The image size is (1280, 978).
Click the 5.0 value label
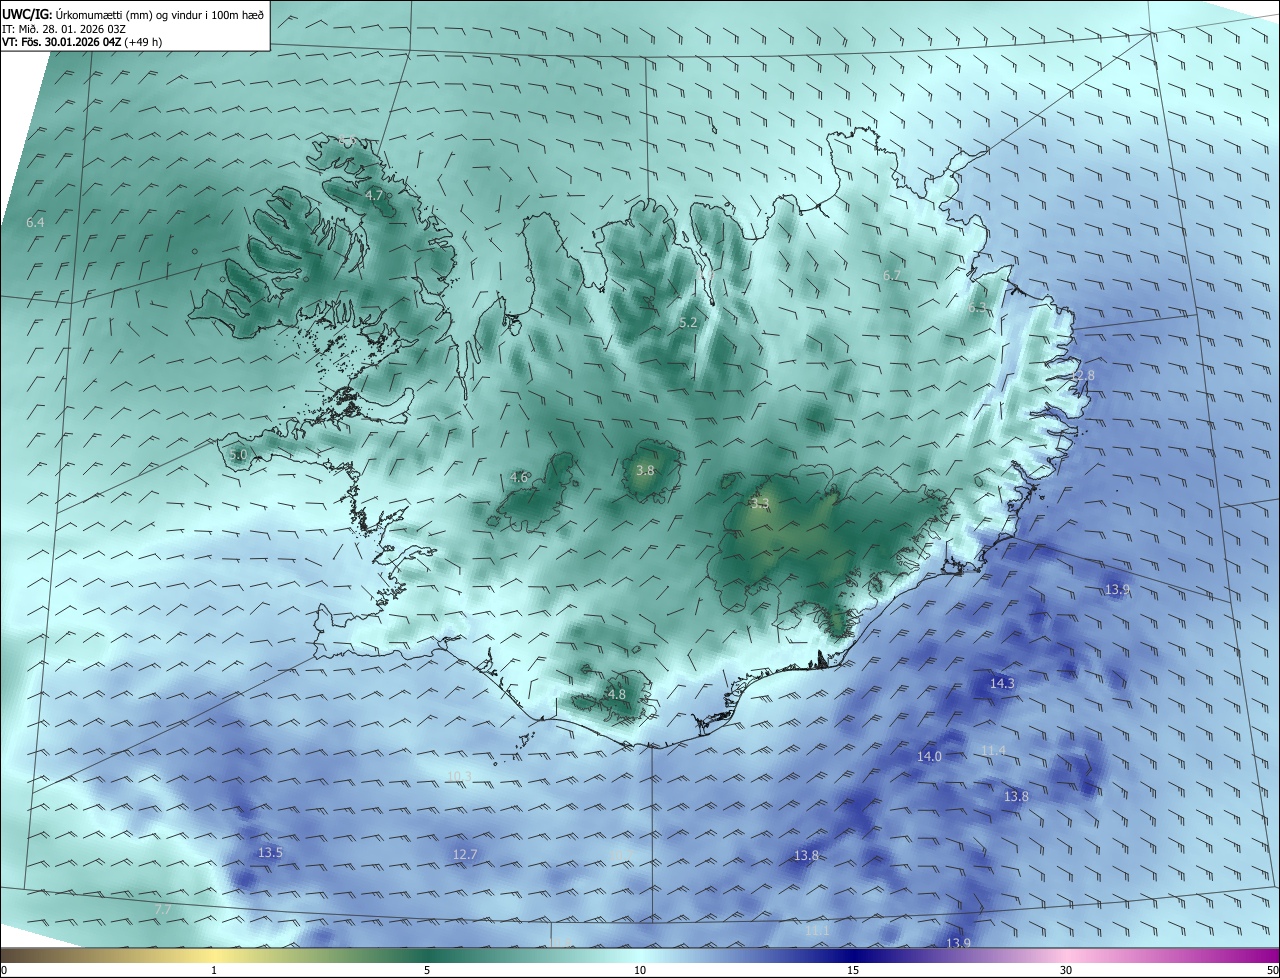click(x=238, y=455)
